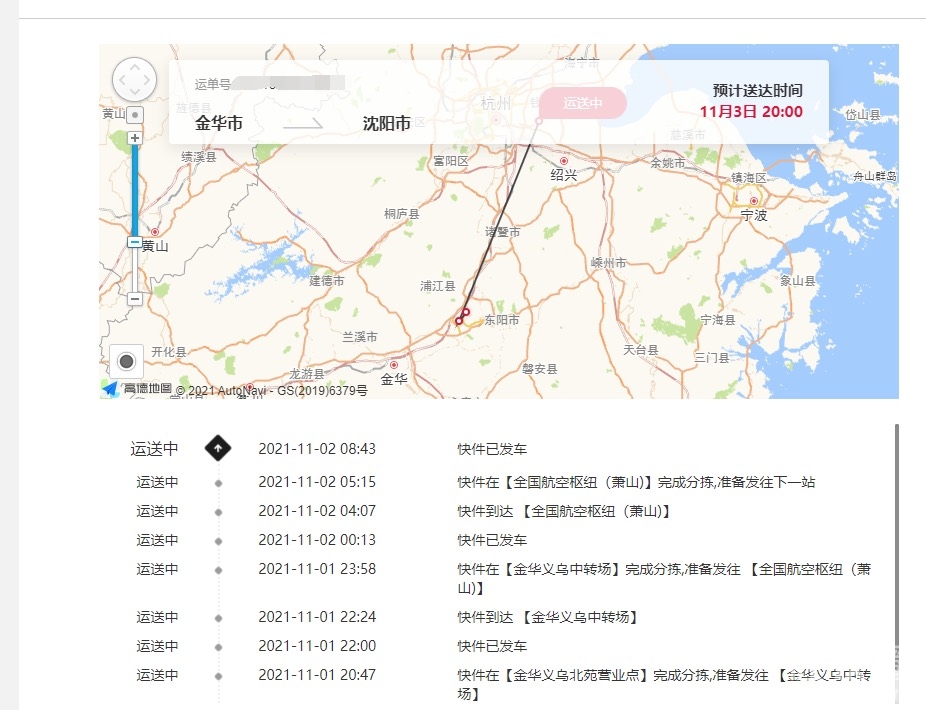Click the black diamond latest-status icon
Screen dimensions: 926x710
coord(218,449)
